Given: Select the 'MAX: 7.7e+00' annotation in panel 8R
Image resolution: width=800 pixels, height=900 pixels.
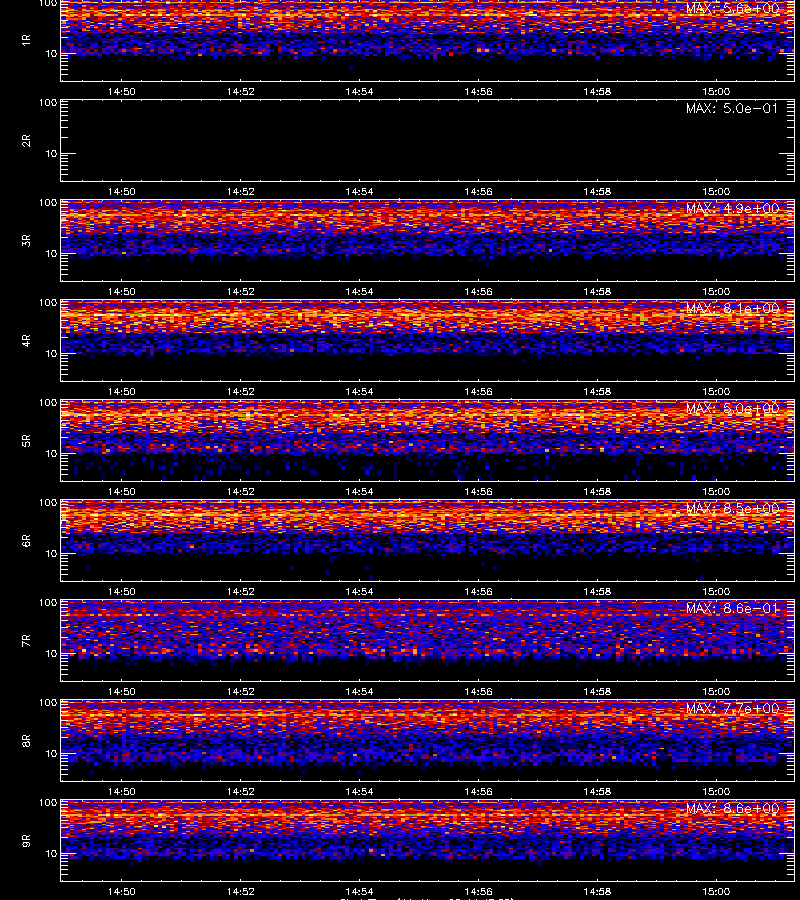Looking at the screenshot, I should click(732, 709).
